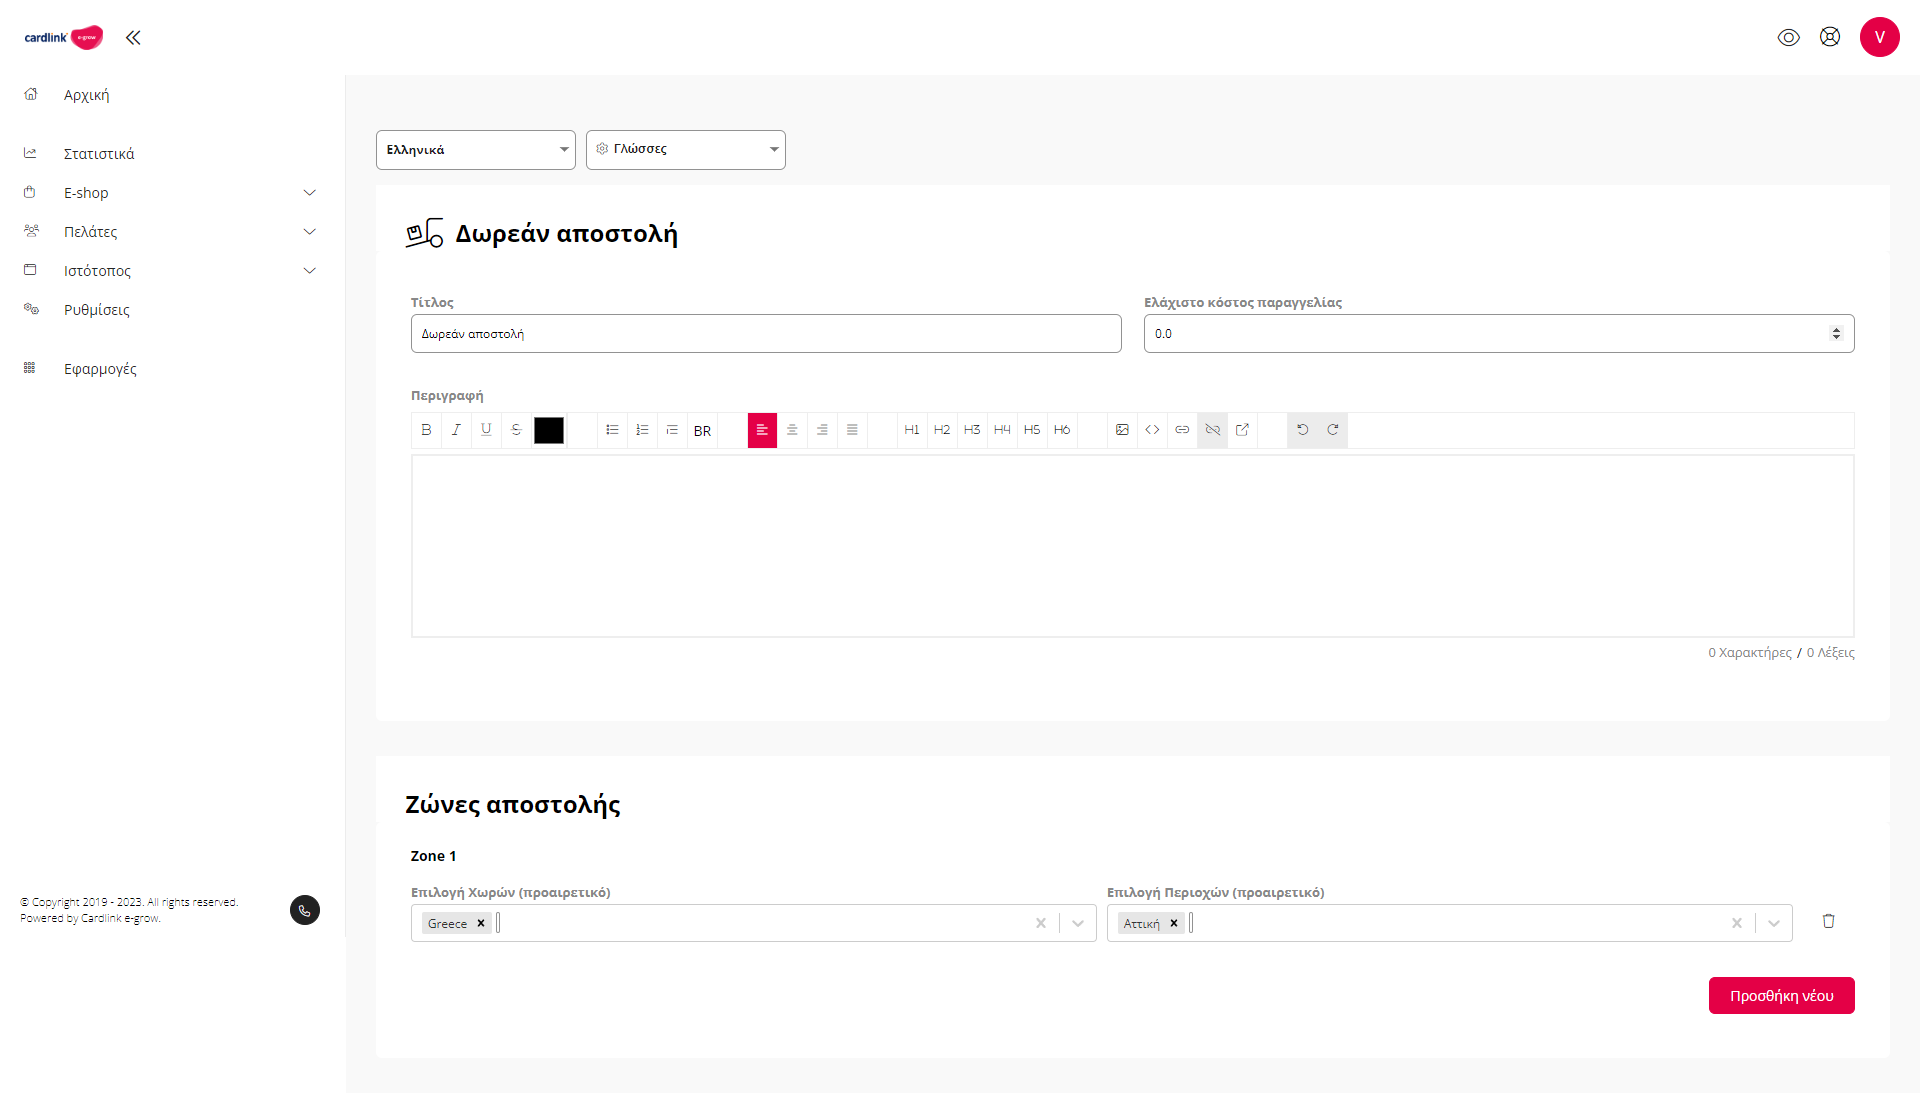The width and height of the screenshot is (1920, 1093).
Task: Click the insert image toolbar icon
Action: tap(1122, 430)
